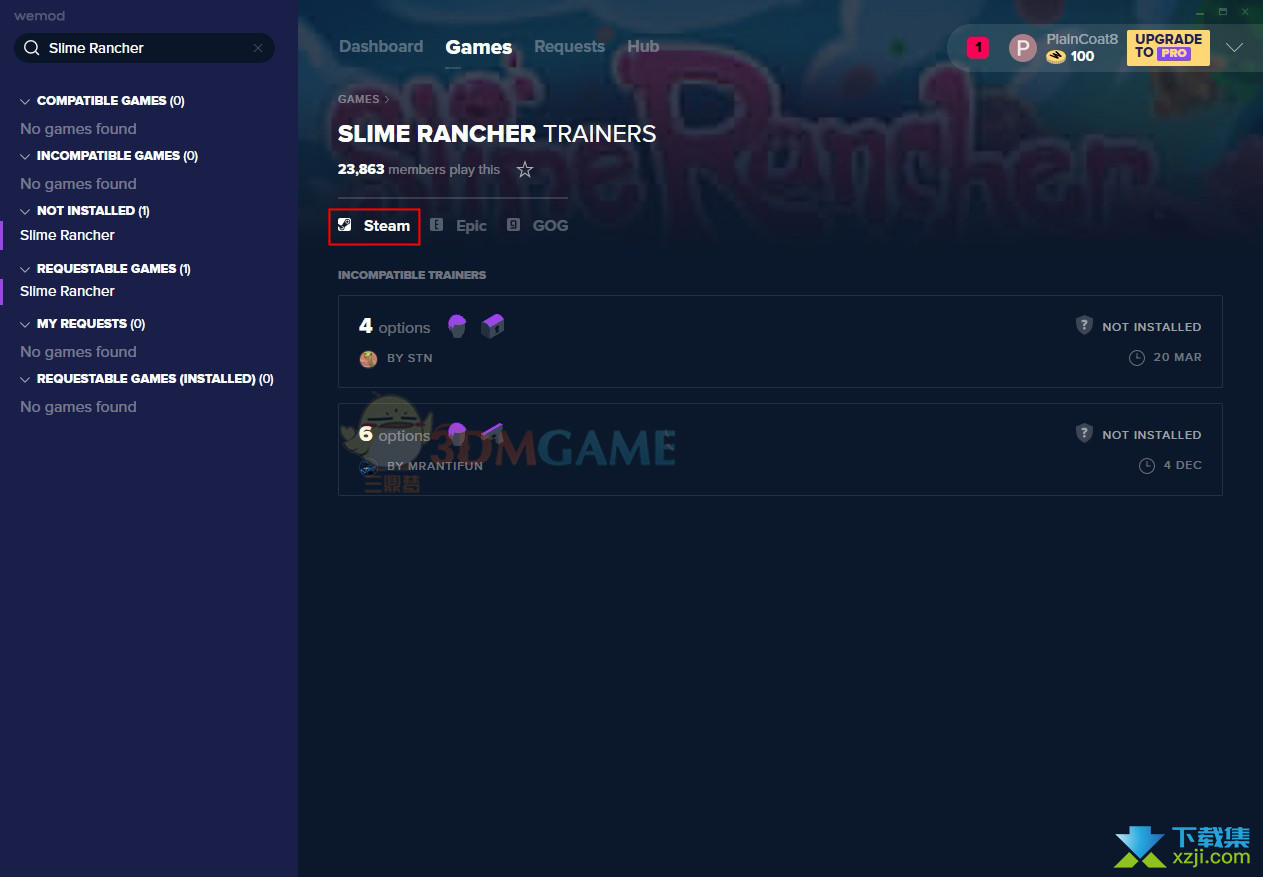The image size is (1263, 877).
Task: Switch to the Dashboard tab
Action: point(381,47)
